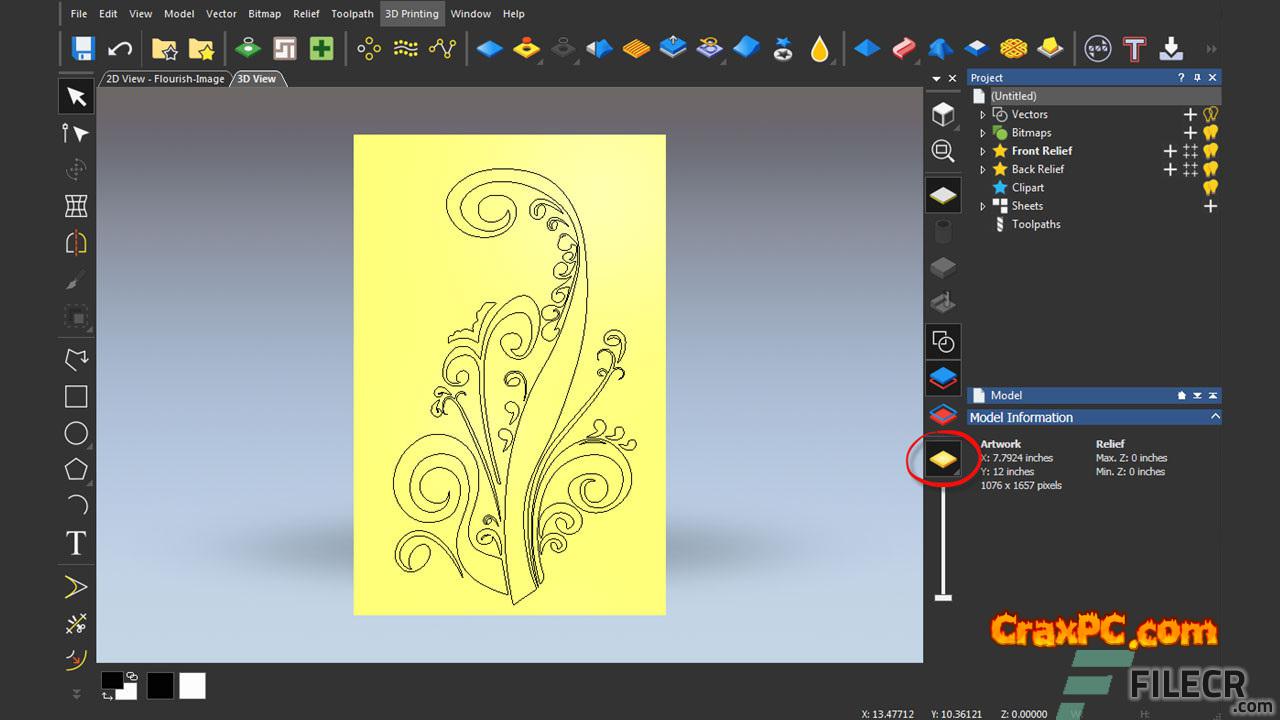This screenshot has width=1280, height=720.
Task: Select Toolpaths in the Project tree
Action: (1035, 224)
